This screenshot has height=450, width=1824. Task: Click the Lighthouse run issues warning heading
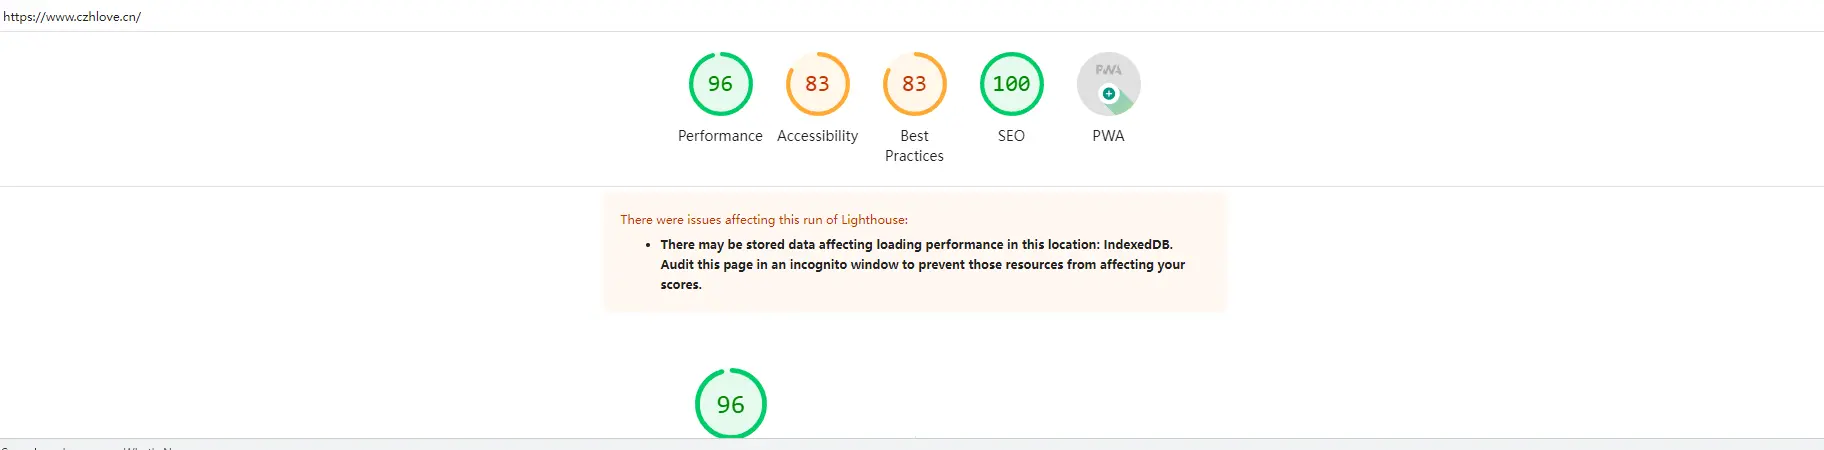[x=764, y=220]
